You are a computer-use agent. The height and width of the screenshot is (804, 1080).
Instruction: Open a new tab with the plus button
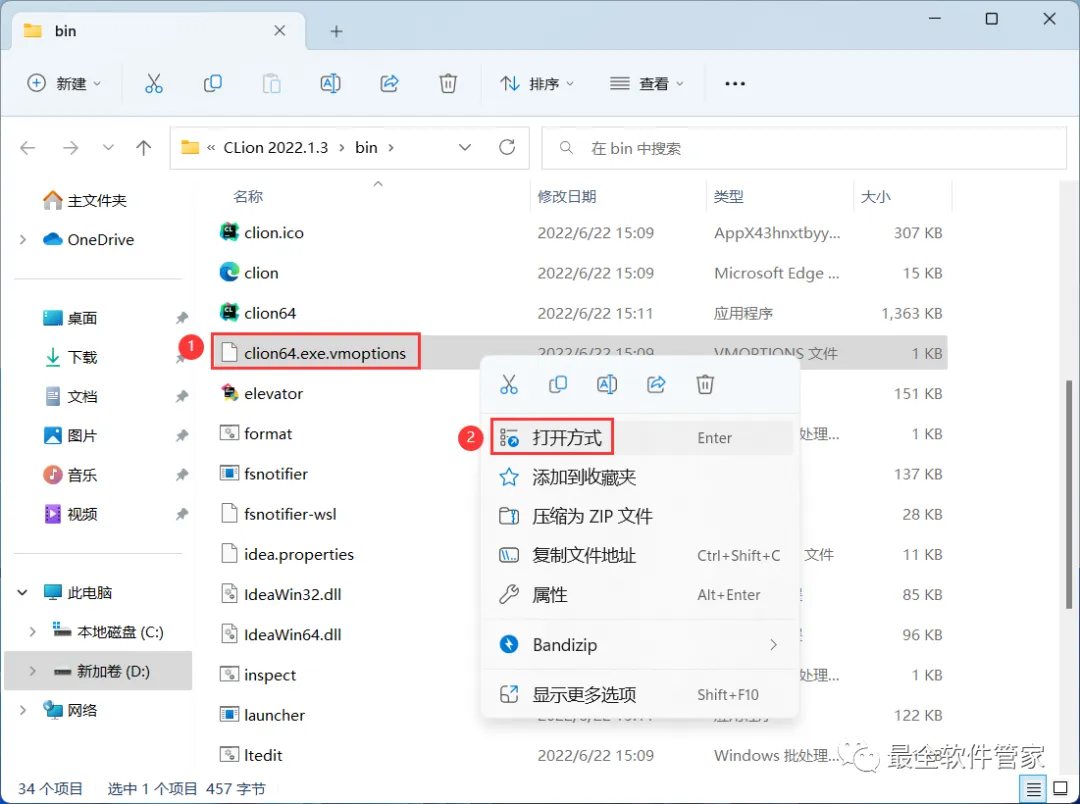tap(336, 31)
